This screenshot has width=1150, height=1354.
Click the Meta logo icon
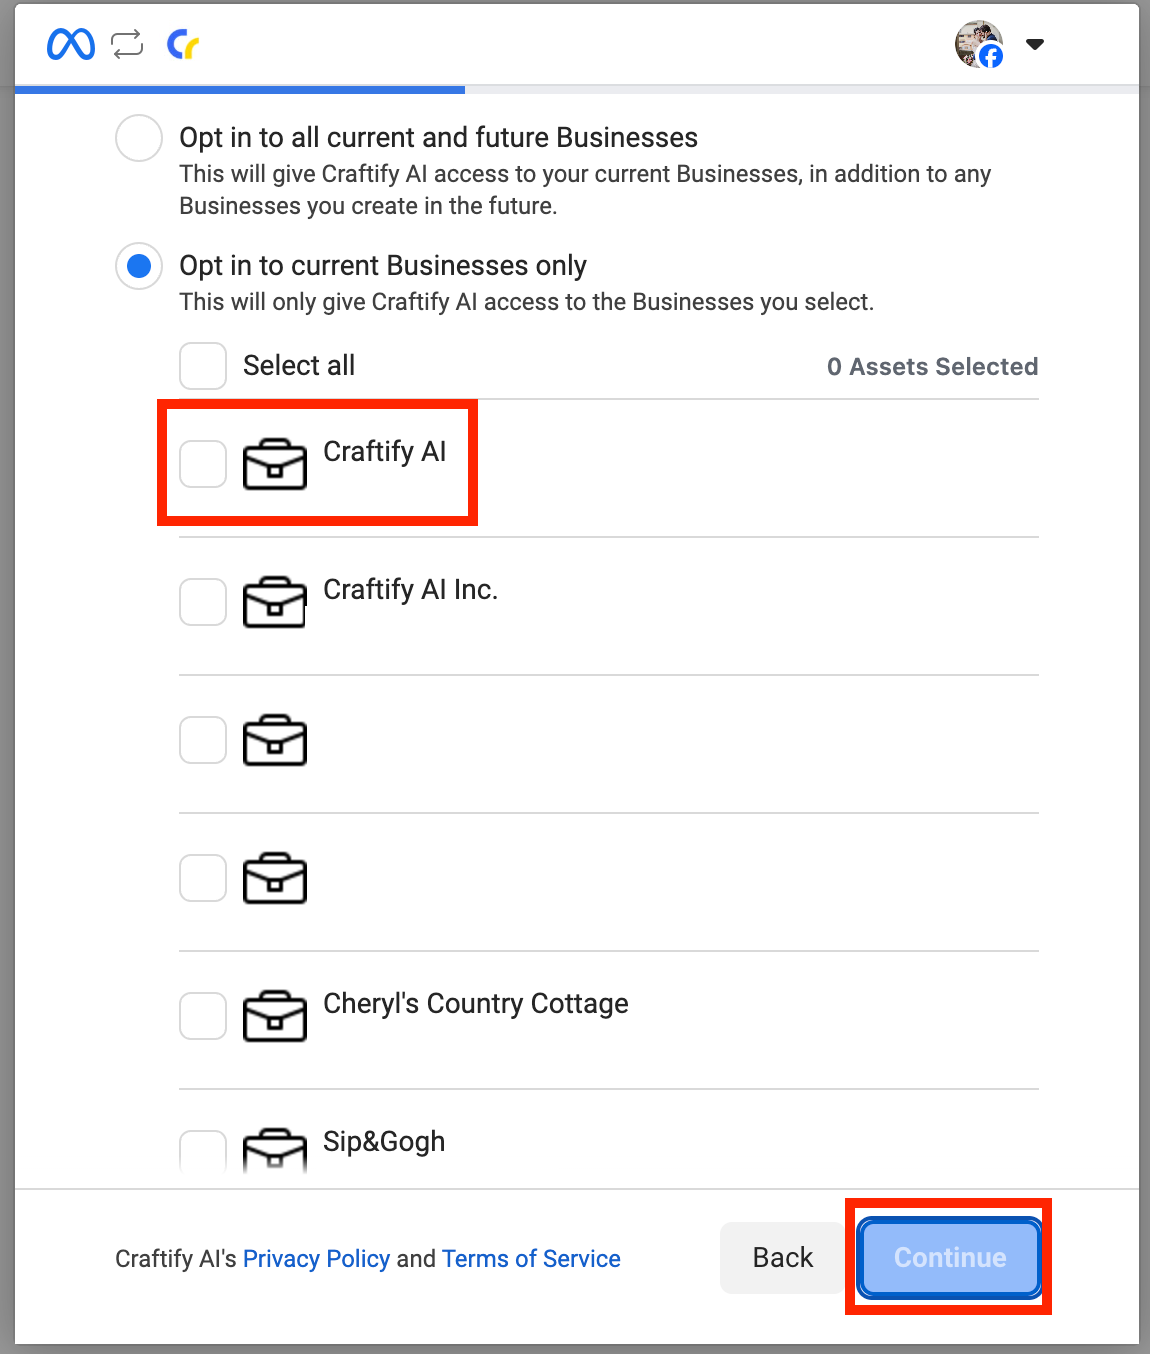[x=71, y=44]
